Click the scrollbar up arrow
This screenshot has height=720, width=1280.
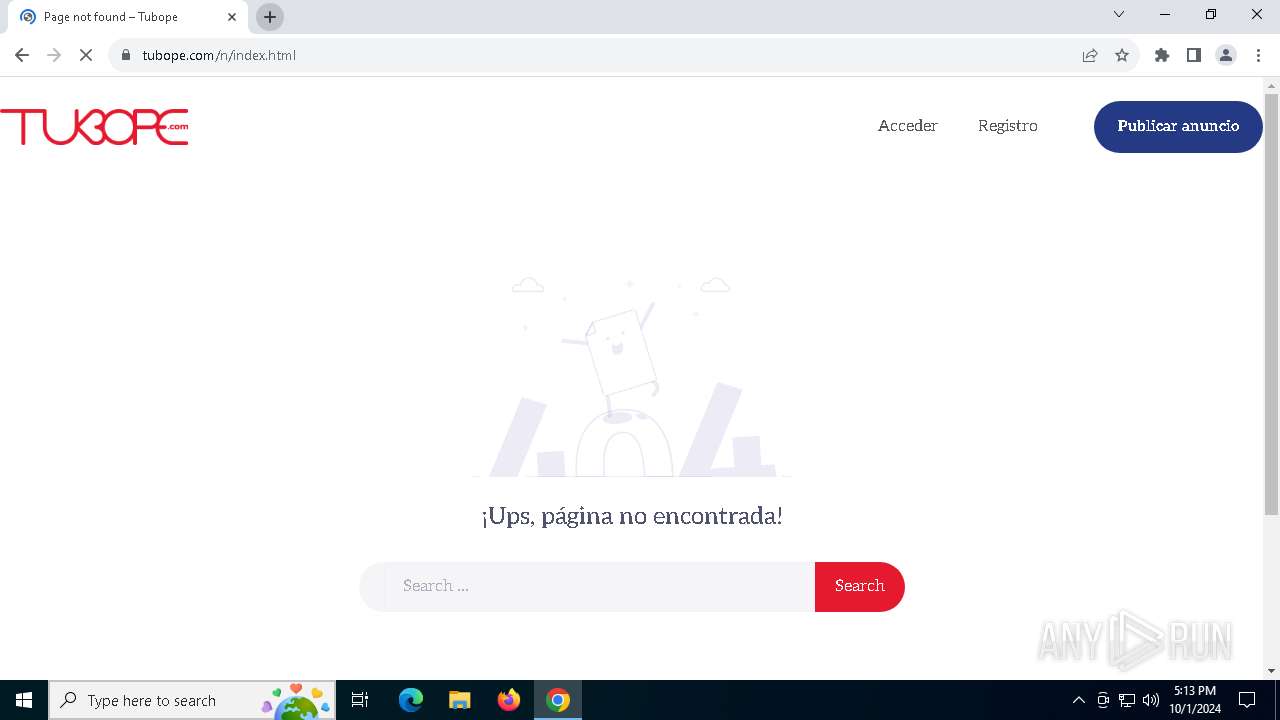tap(1271, 85)
